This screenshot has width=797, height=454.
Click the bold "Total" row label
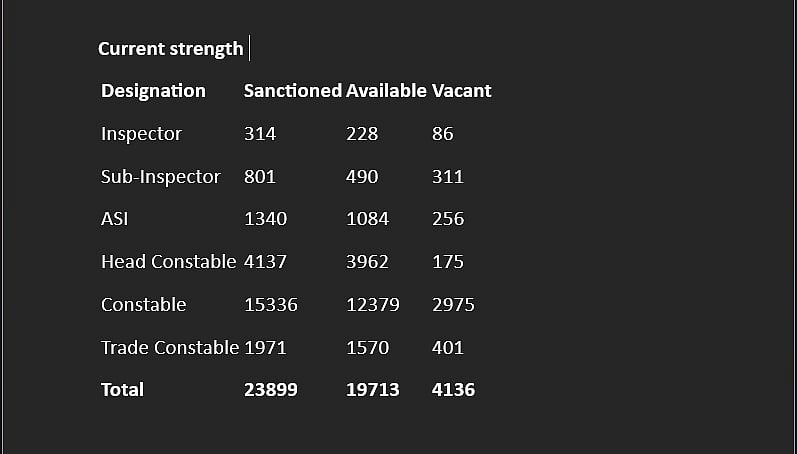point(122,390)
